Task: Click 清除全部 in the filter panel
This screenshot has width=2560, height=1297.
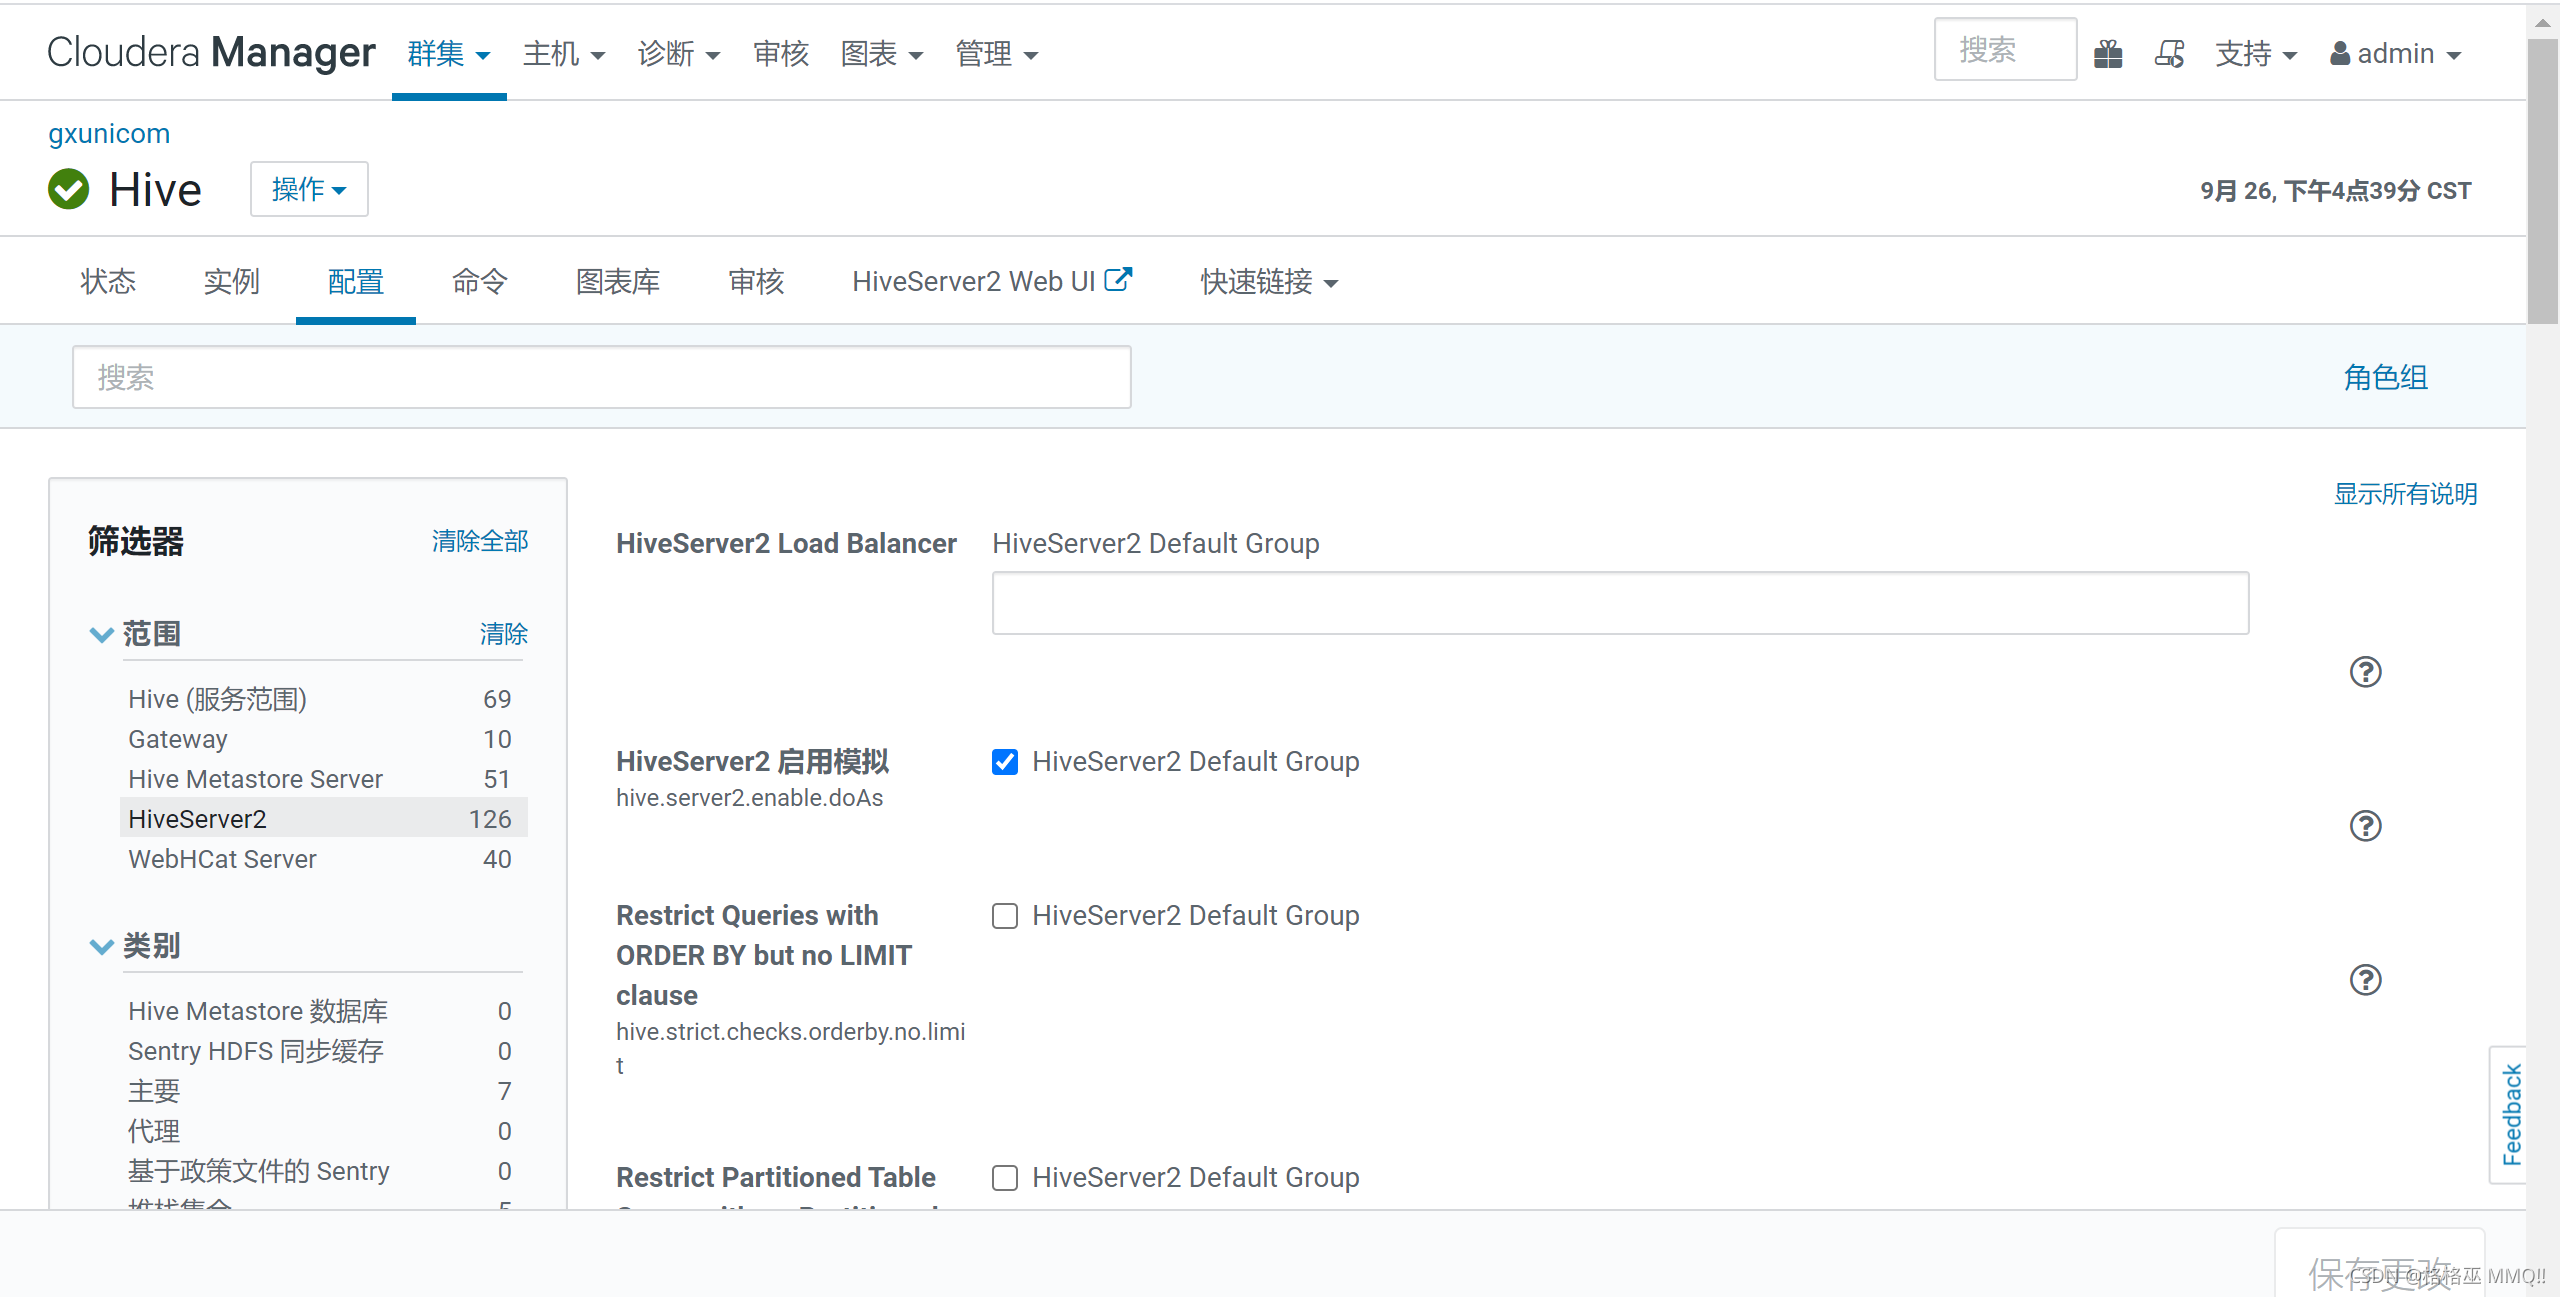Action: click(x=480, y=541)
